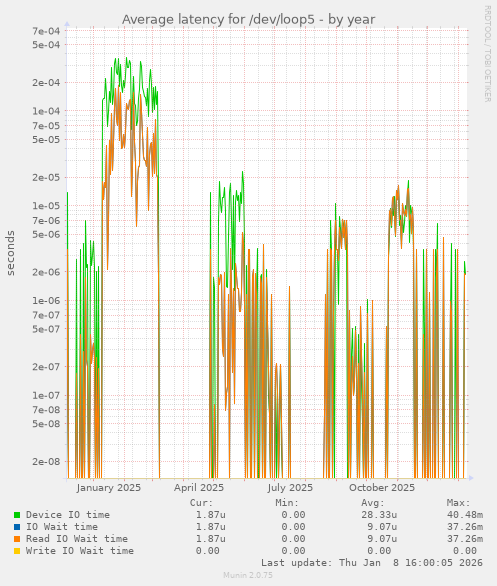Click the 'Min:' column header
This screenshot has height=586, width=497.
coord(287,503)
